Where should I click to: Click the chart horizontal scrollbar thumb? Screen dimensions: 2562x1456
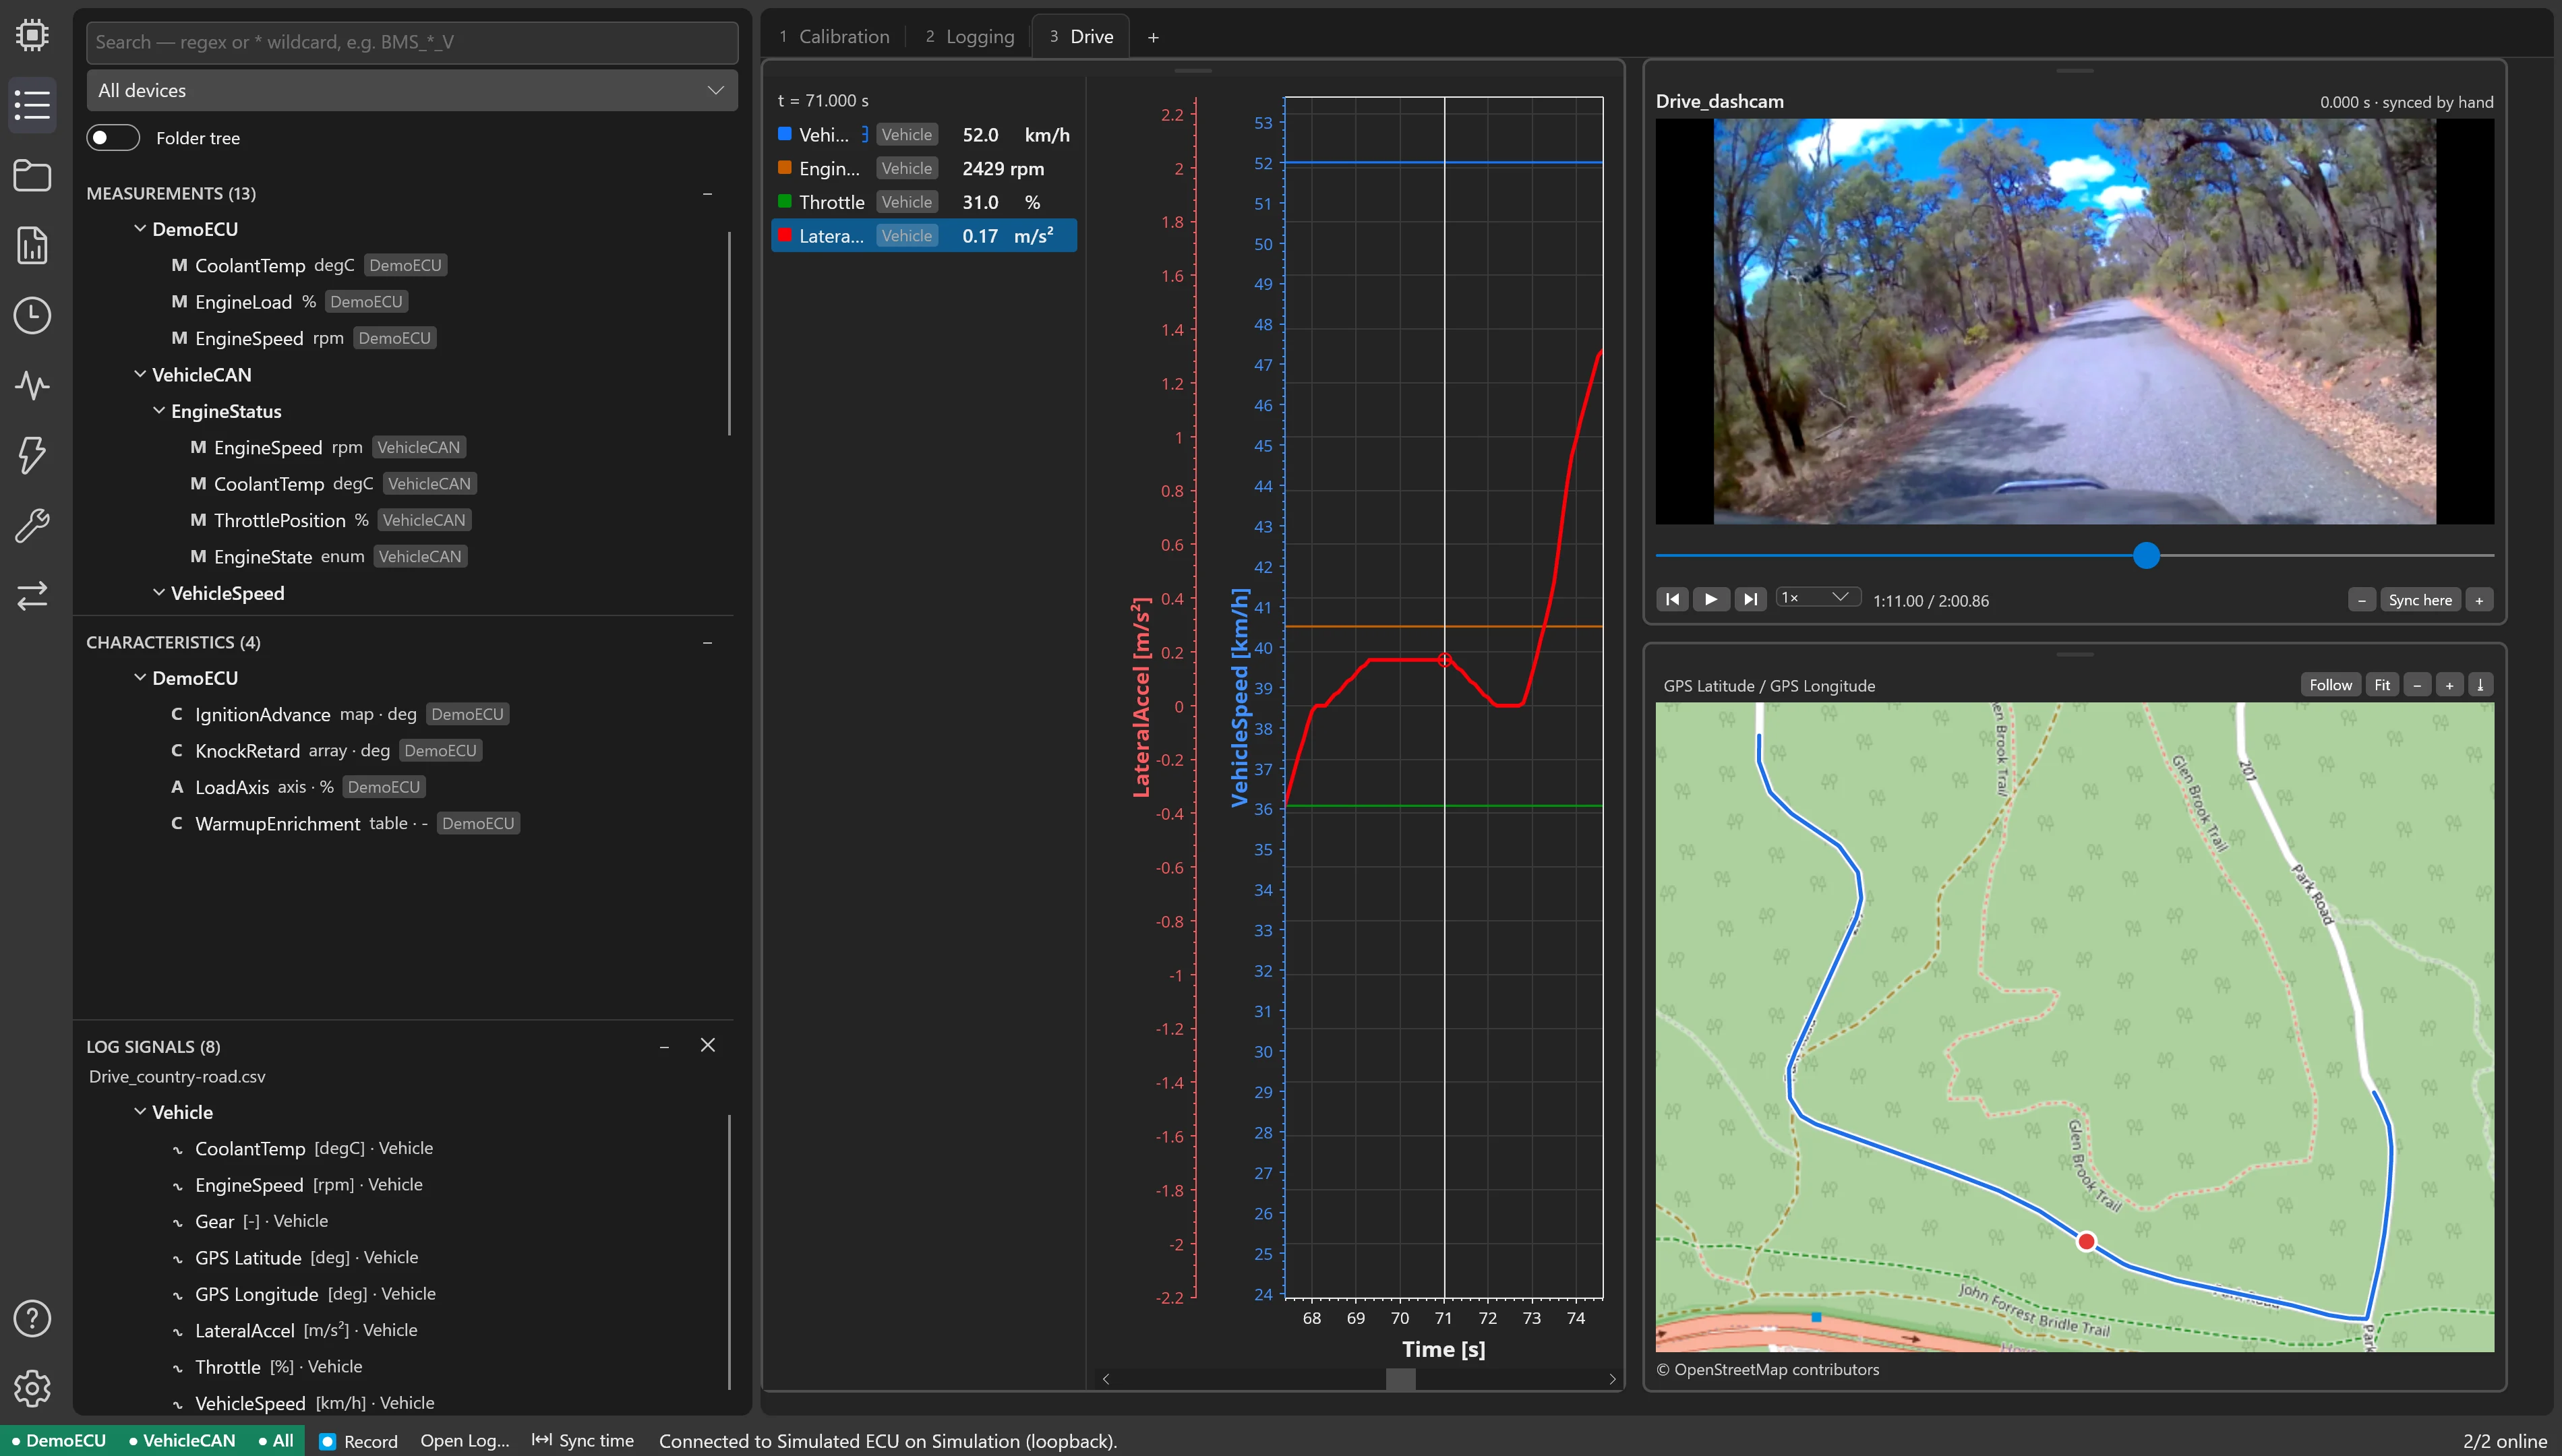click(x=1400, y=1379)
